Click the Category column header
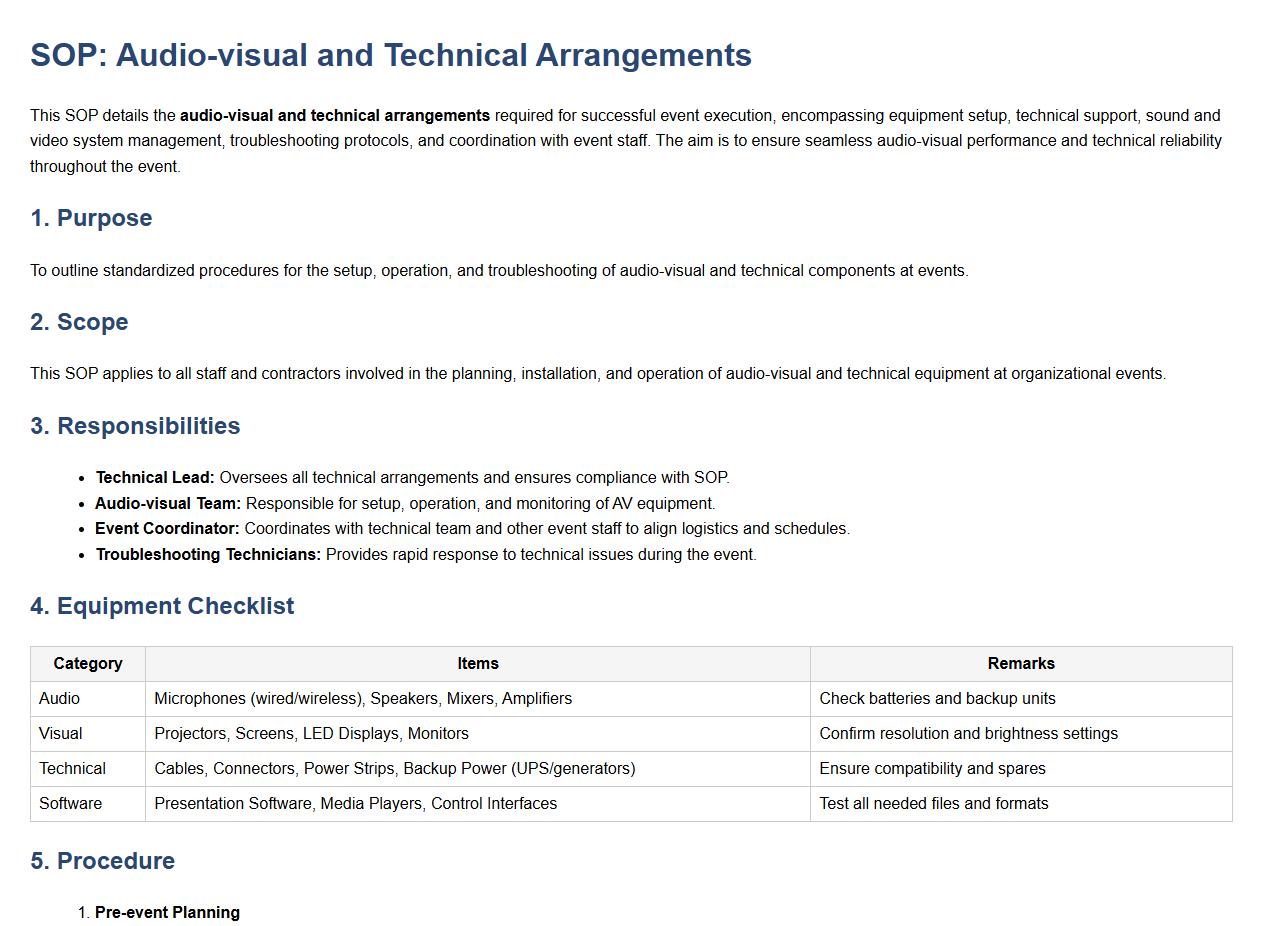Viewport: 1263px width, 926px height. [88, 664]
